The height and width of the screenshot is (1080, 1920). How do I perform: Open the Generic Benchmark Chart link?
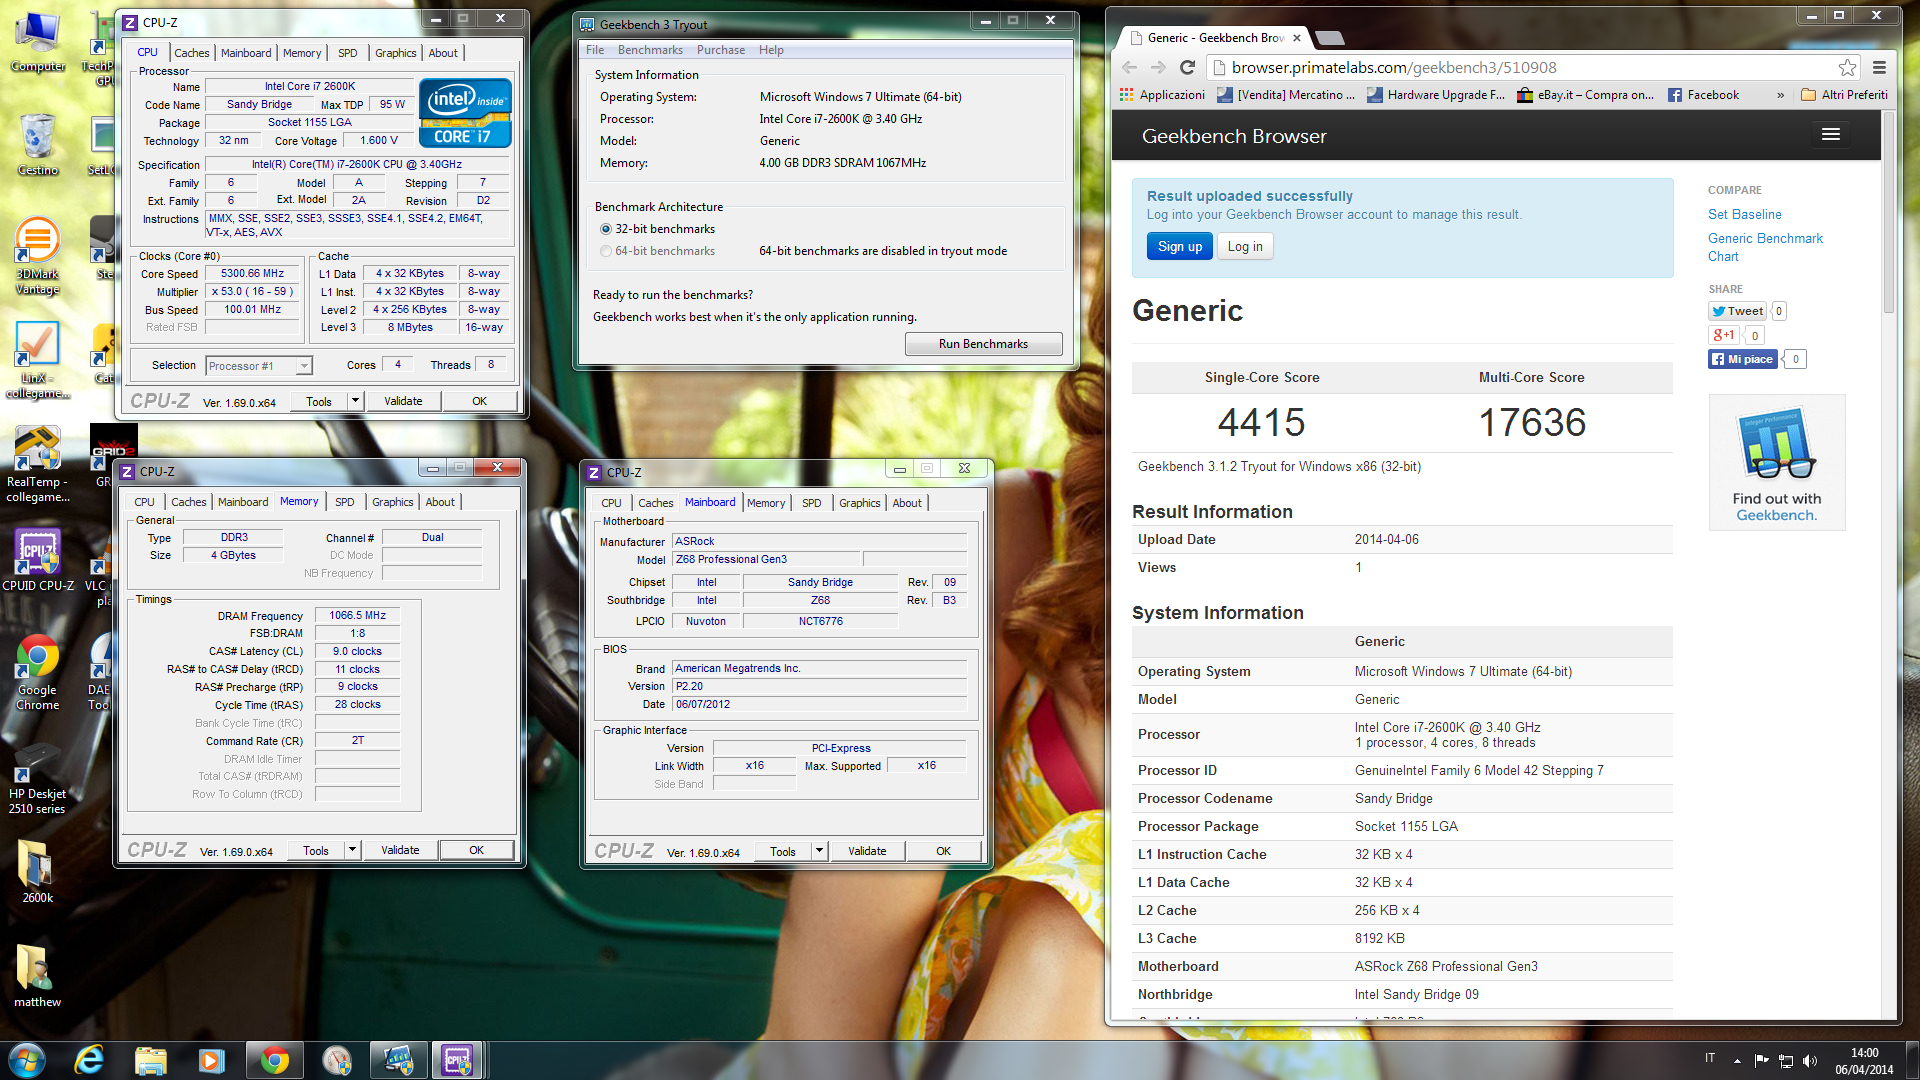point(1765,247)
